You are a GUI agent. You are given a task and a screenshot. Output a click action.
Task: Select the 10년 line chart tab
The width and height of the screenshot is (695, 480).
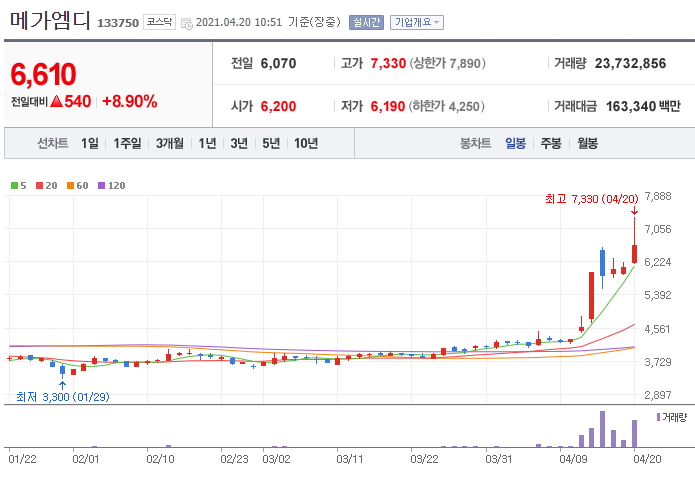tap(306, 143)
